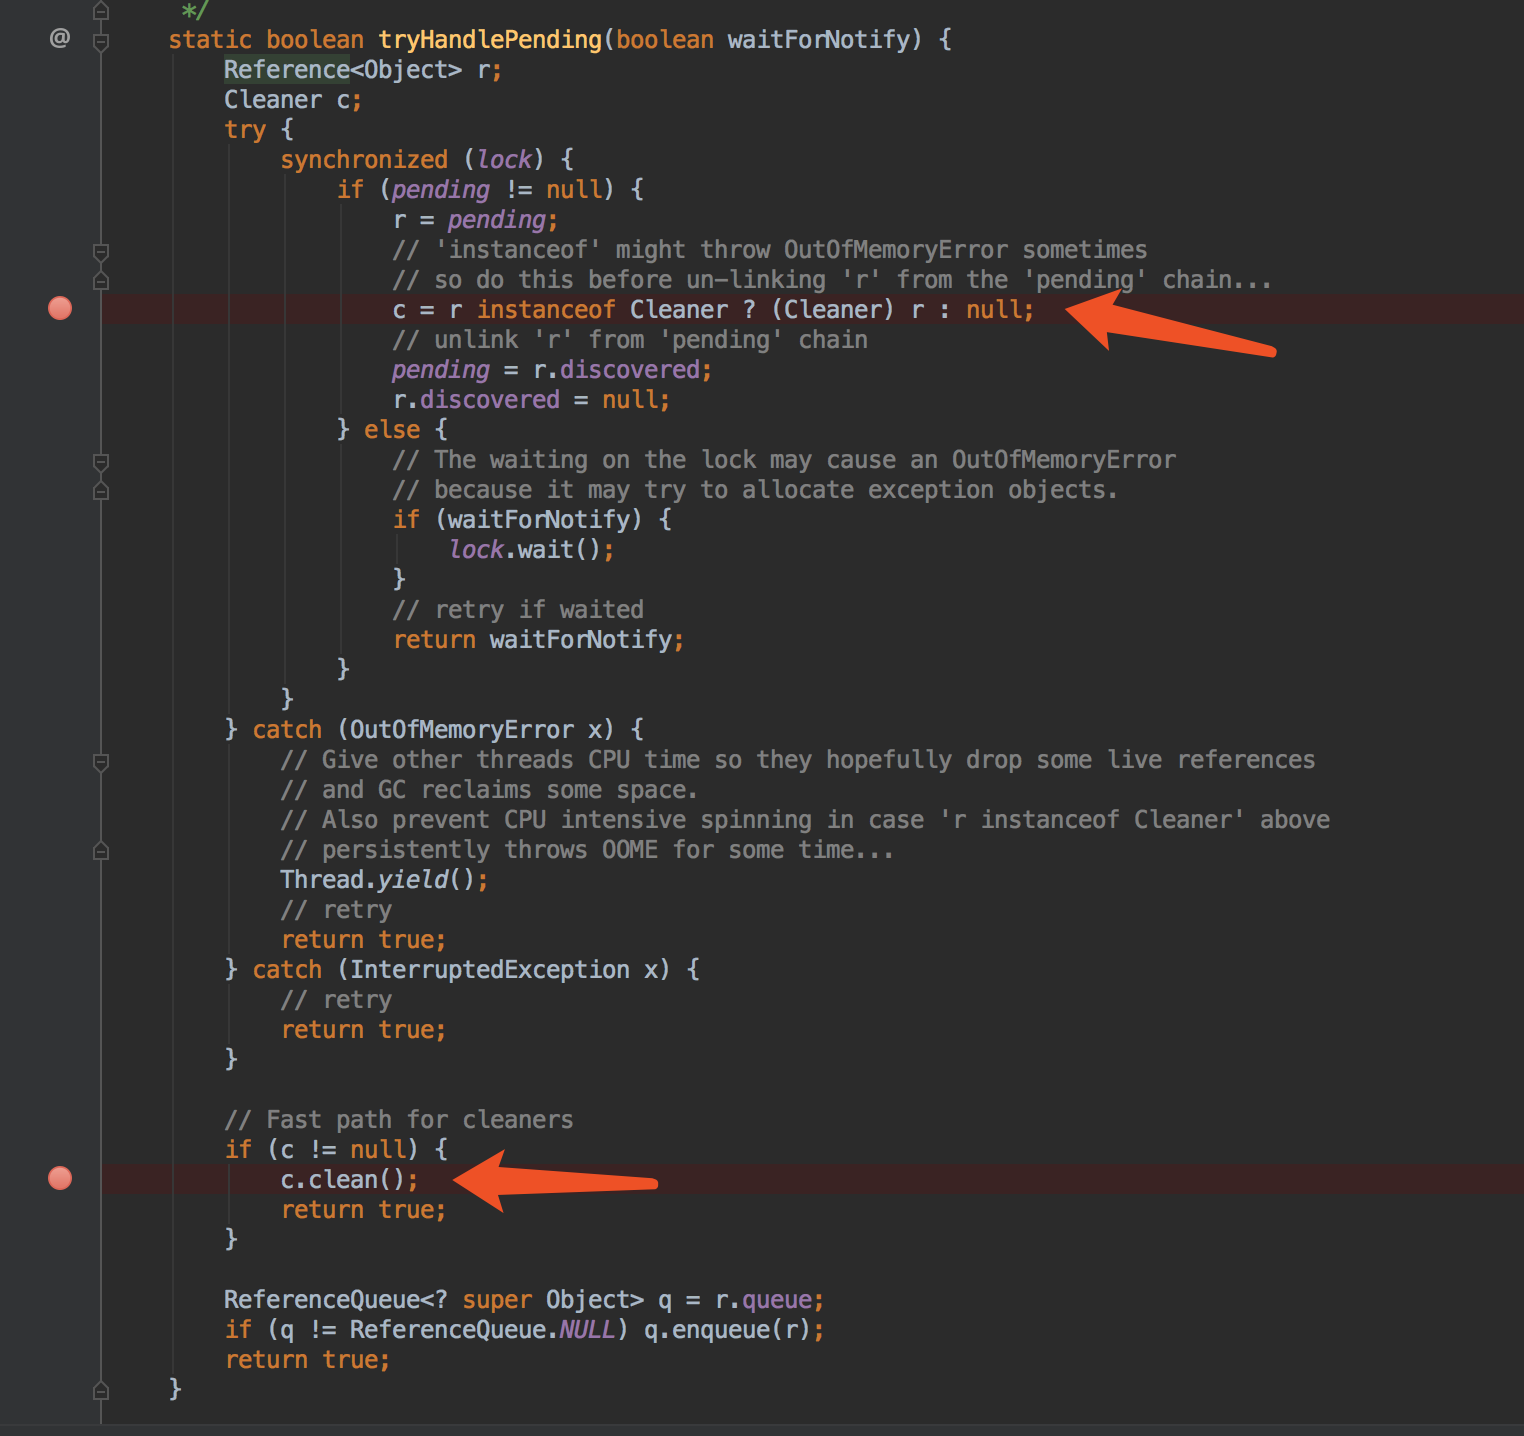Click the 'else' keyword
The height and width of the screenshot is (1436, 1524).
(x=392, y=430)
